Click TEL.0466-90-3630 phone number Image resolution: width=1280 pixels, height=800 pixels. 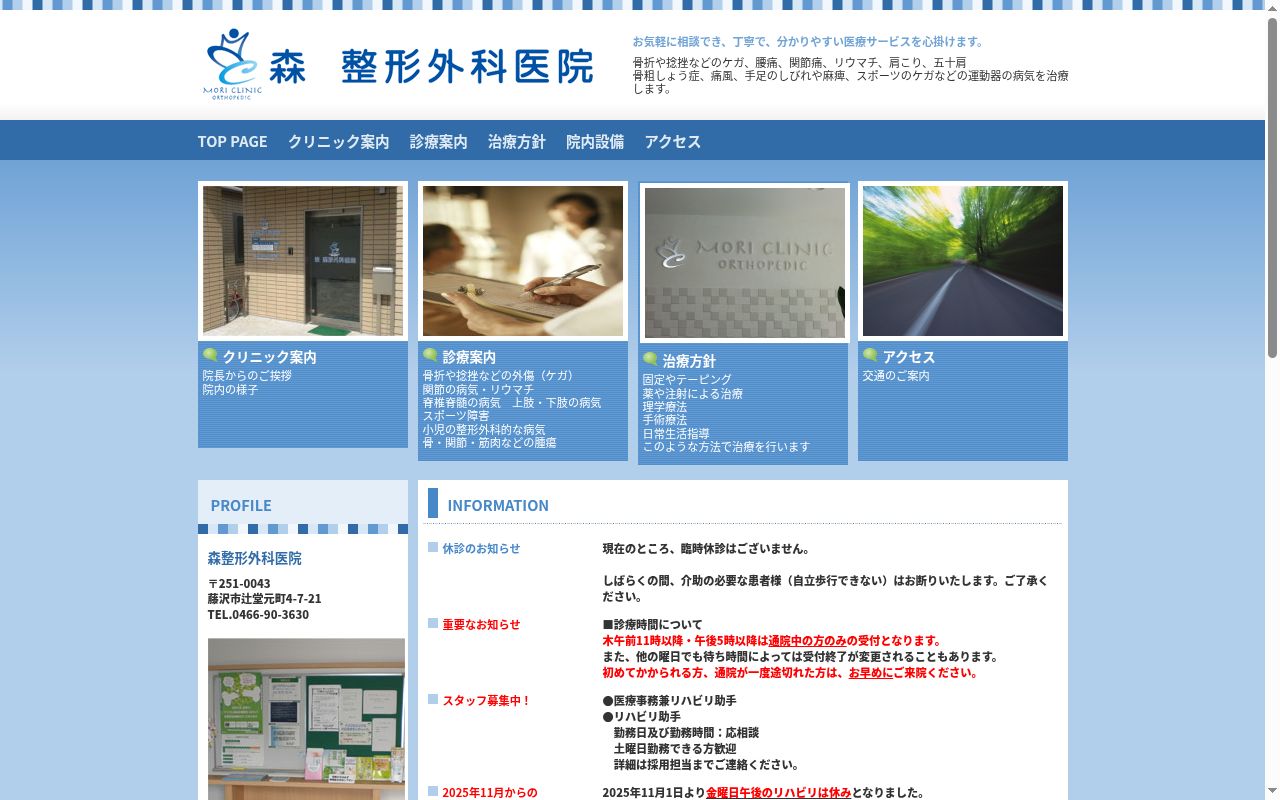pyautogui.click(x=258, y=614)
